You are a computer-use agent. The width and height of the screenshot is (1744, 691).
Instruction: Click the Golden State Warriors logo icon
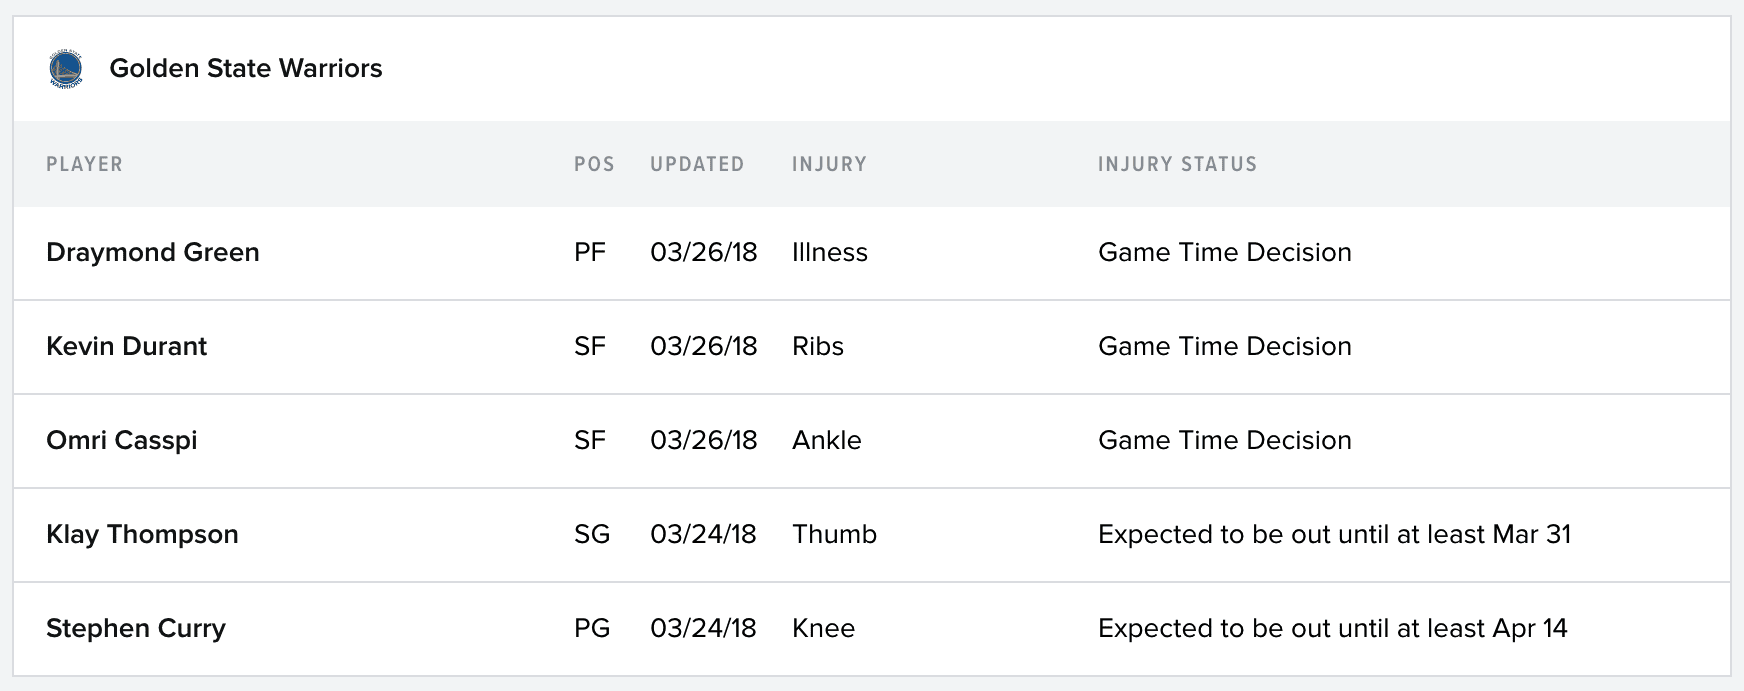click(66, 69)
